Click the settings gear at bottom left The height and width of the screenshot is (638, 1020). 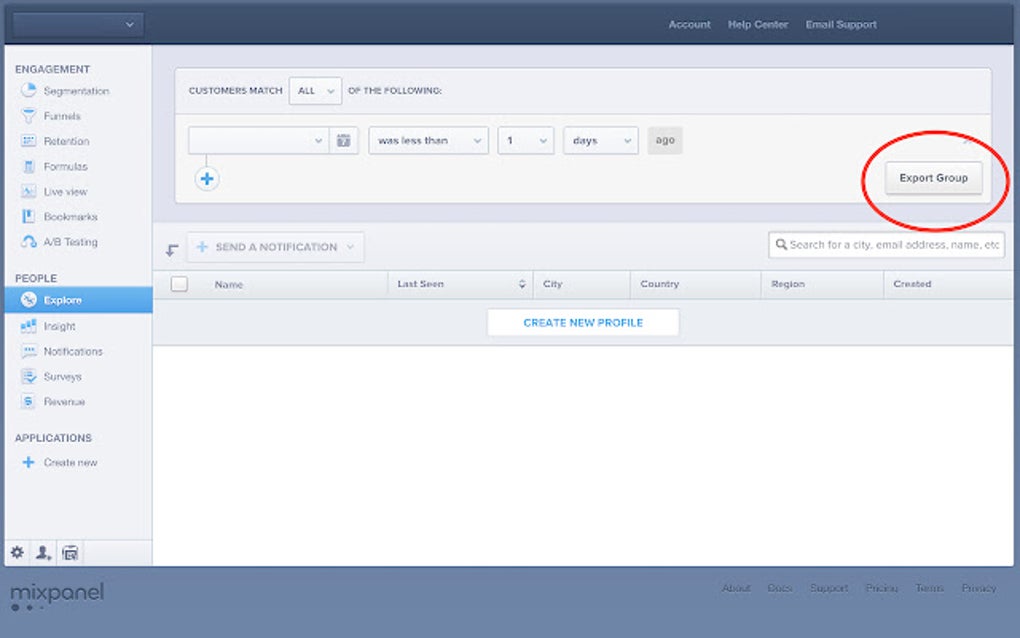16,552
